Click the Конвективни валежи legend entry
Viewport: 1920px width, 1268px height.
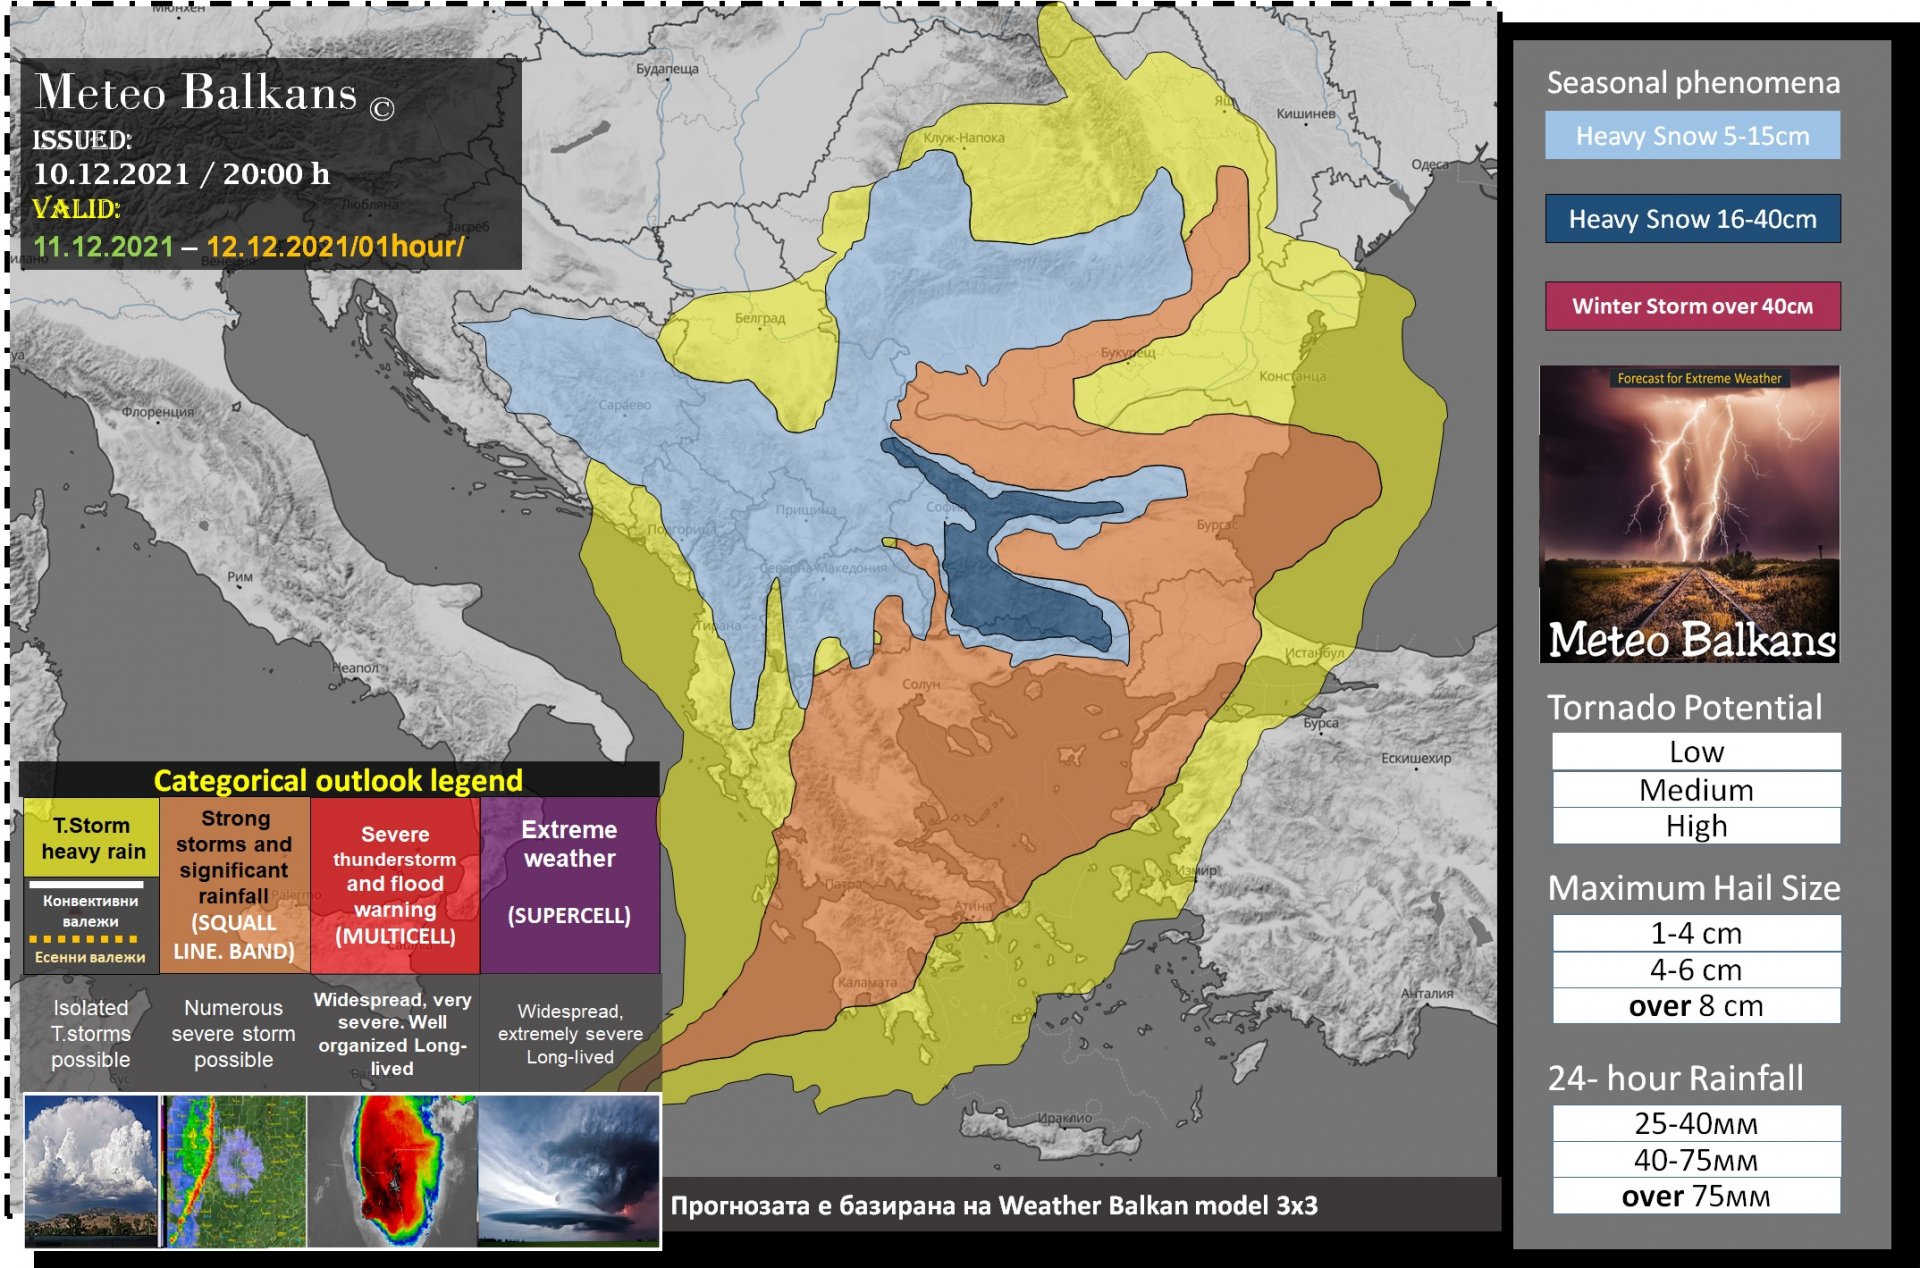[x=90, y=910]
